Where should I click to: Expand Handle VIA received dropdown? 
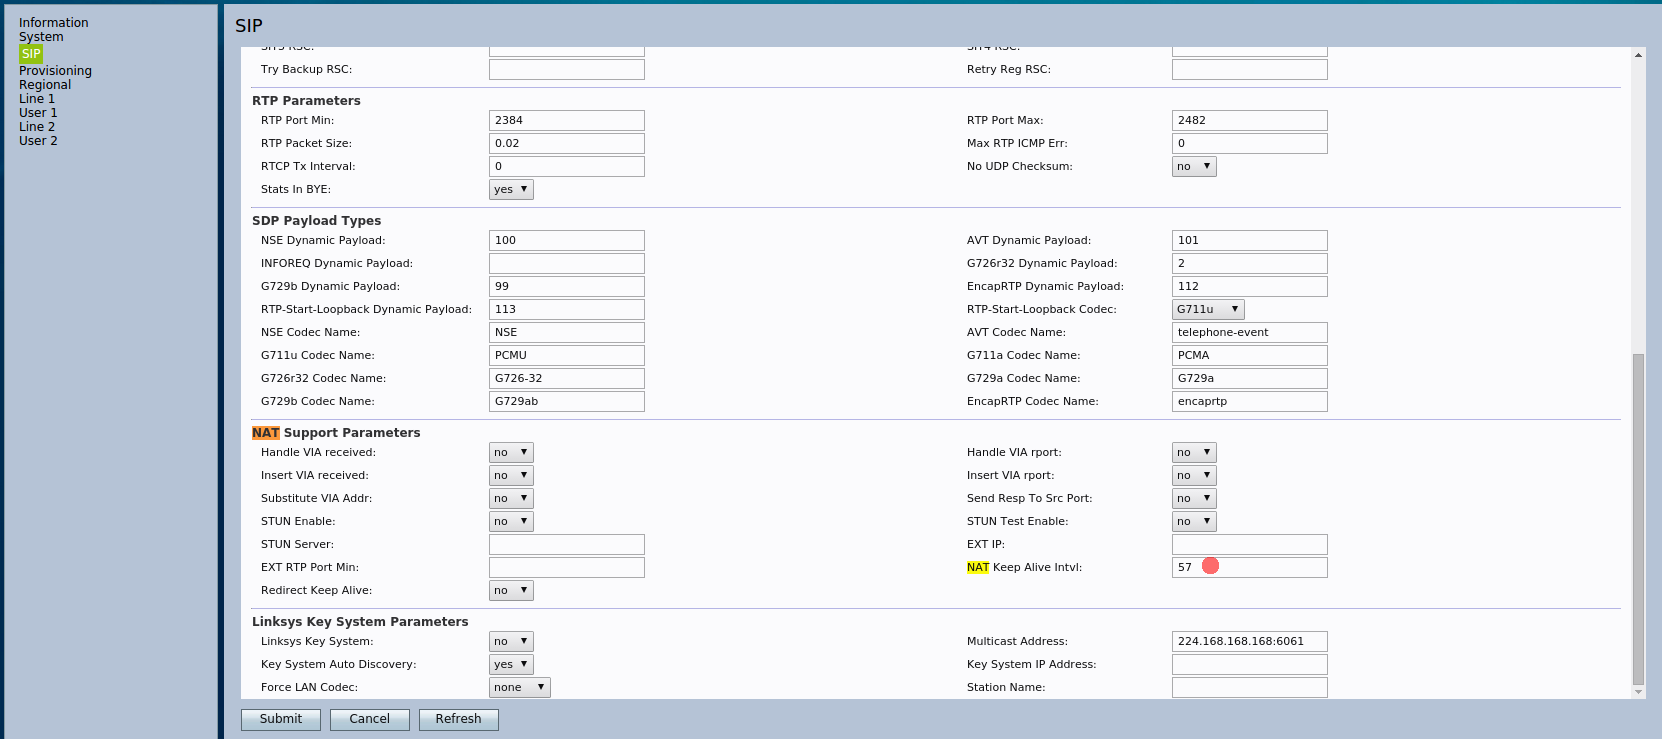coord(511,453)
